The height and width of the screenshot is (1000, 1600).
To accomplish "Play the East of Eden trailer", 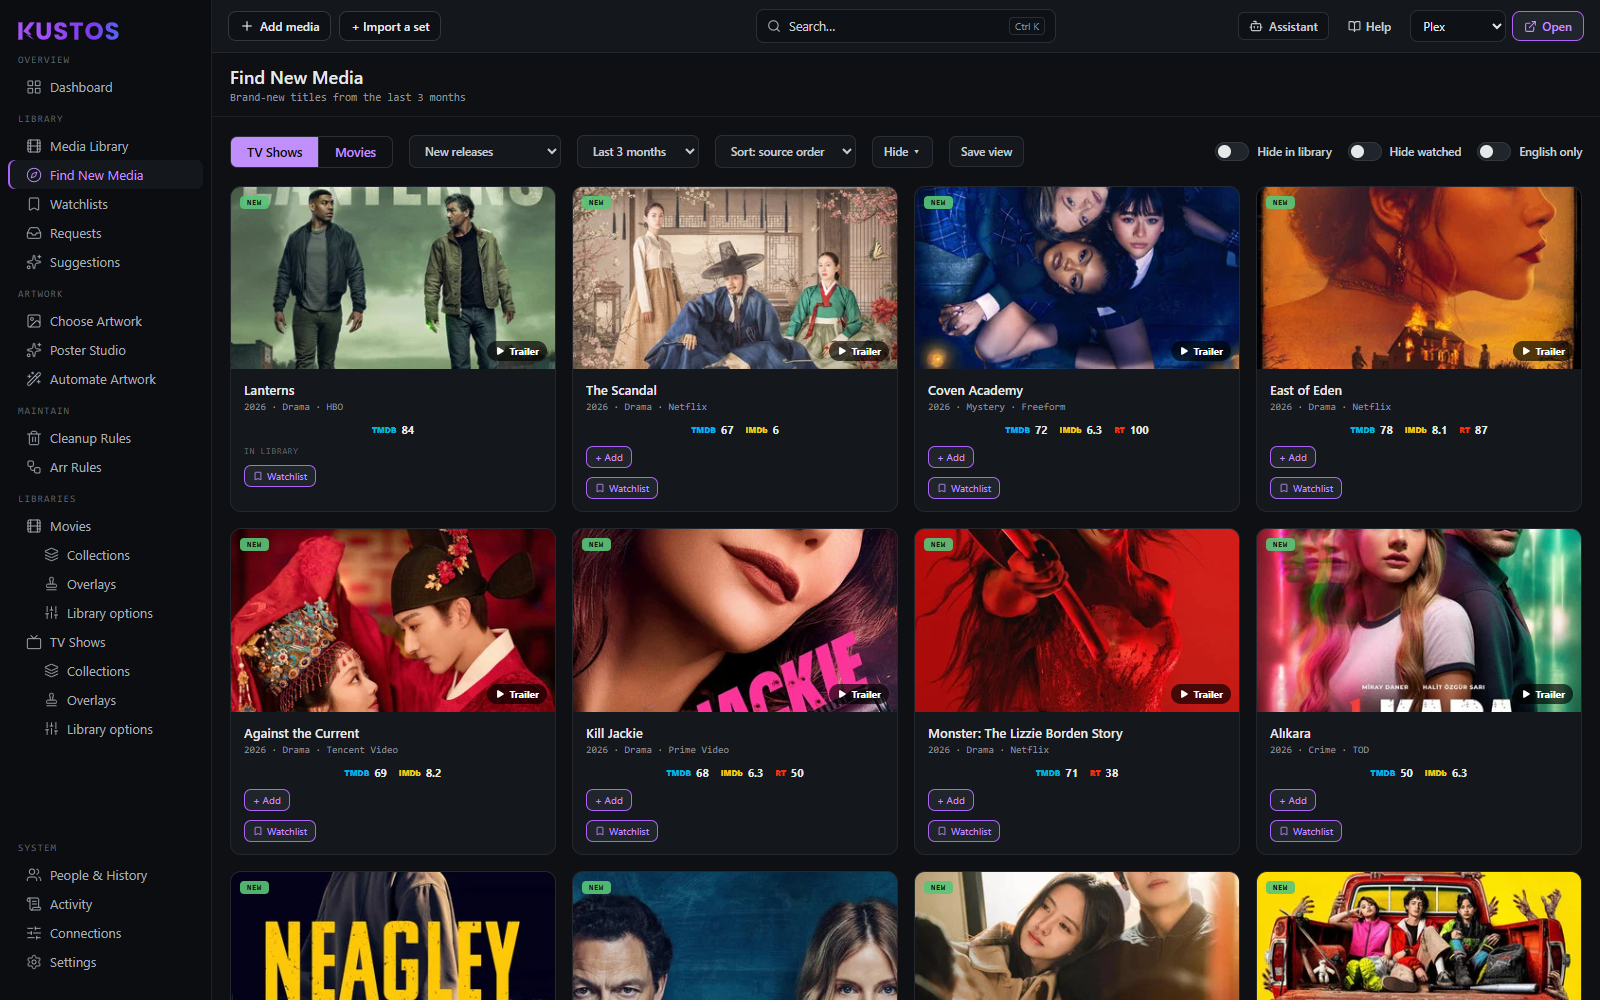I will [x=1543, y=351].
